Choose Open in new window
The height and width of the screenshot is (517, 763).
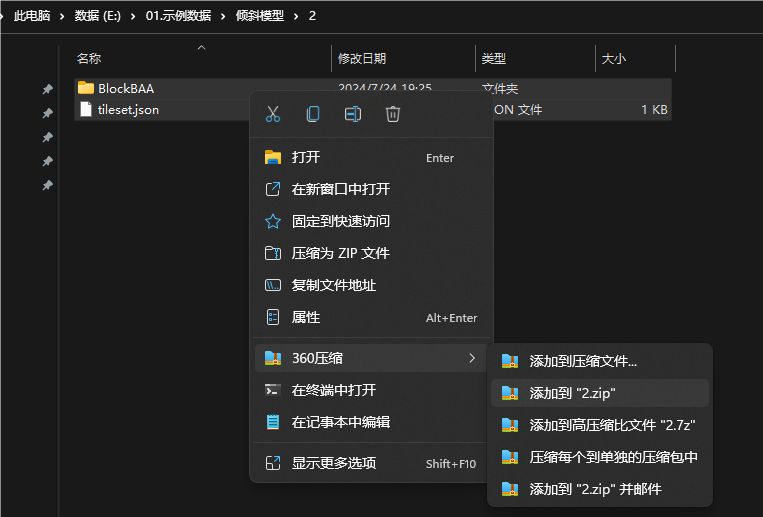click(340, 189)
